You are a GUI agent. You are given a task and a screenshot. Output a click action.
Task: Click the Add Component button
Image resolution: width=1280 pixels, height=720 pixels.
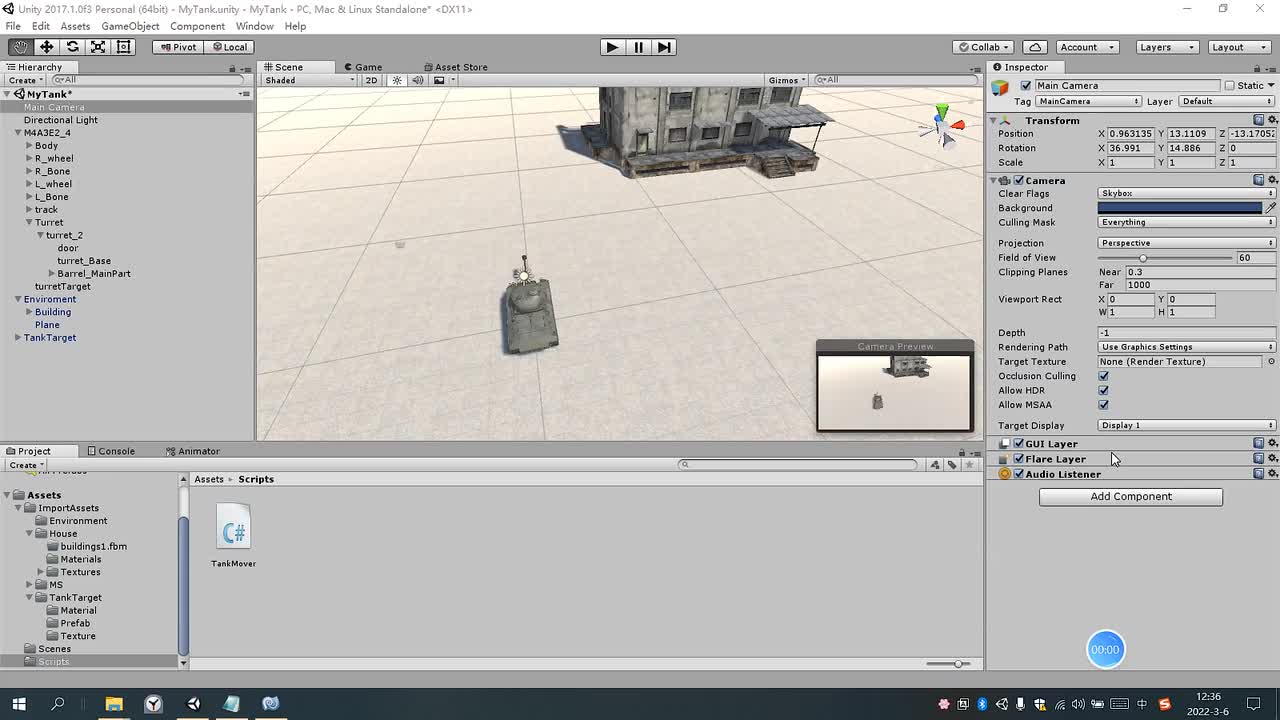point(1131,497)
